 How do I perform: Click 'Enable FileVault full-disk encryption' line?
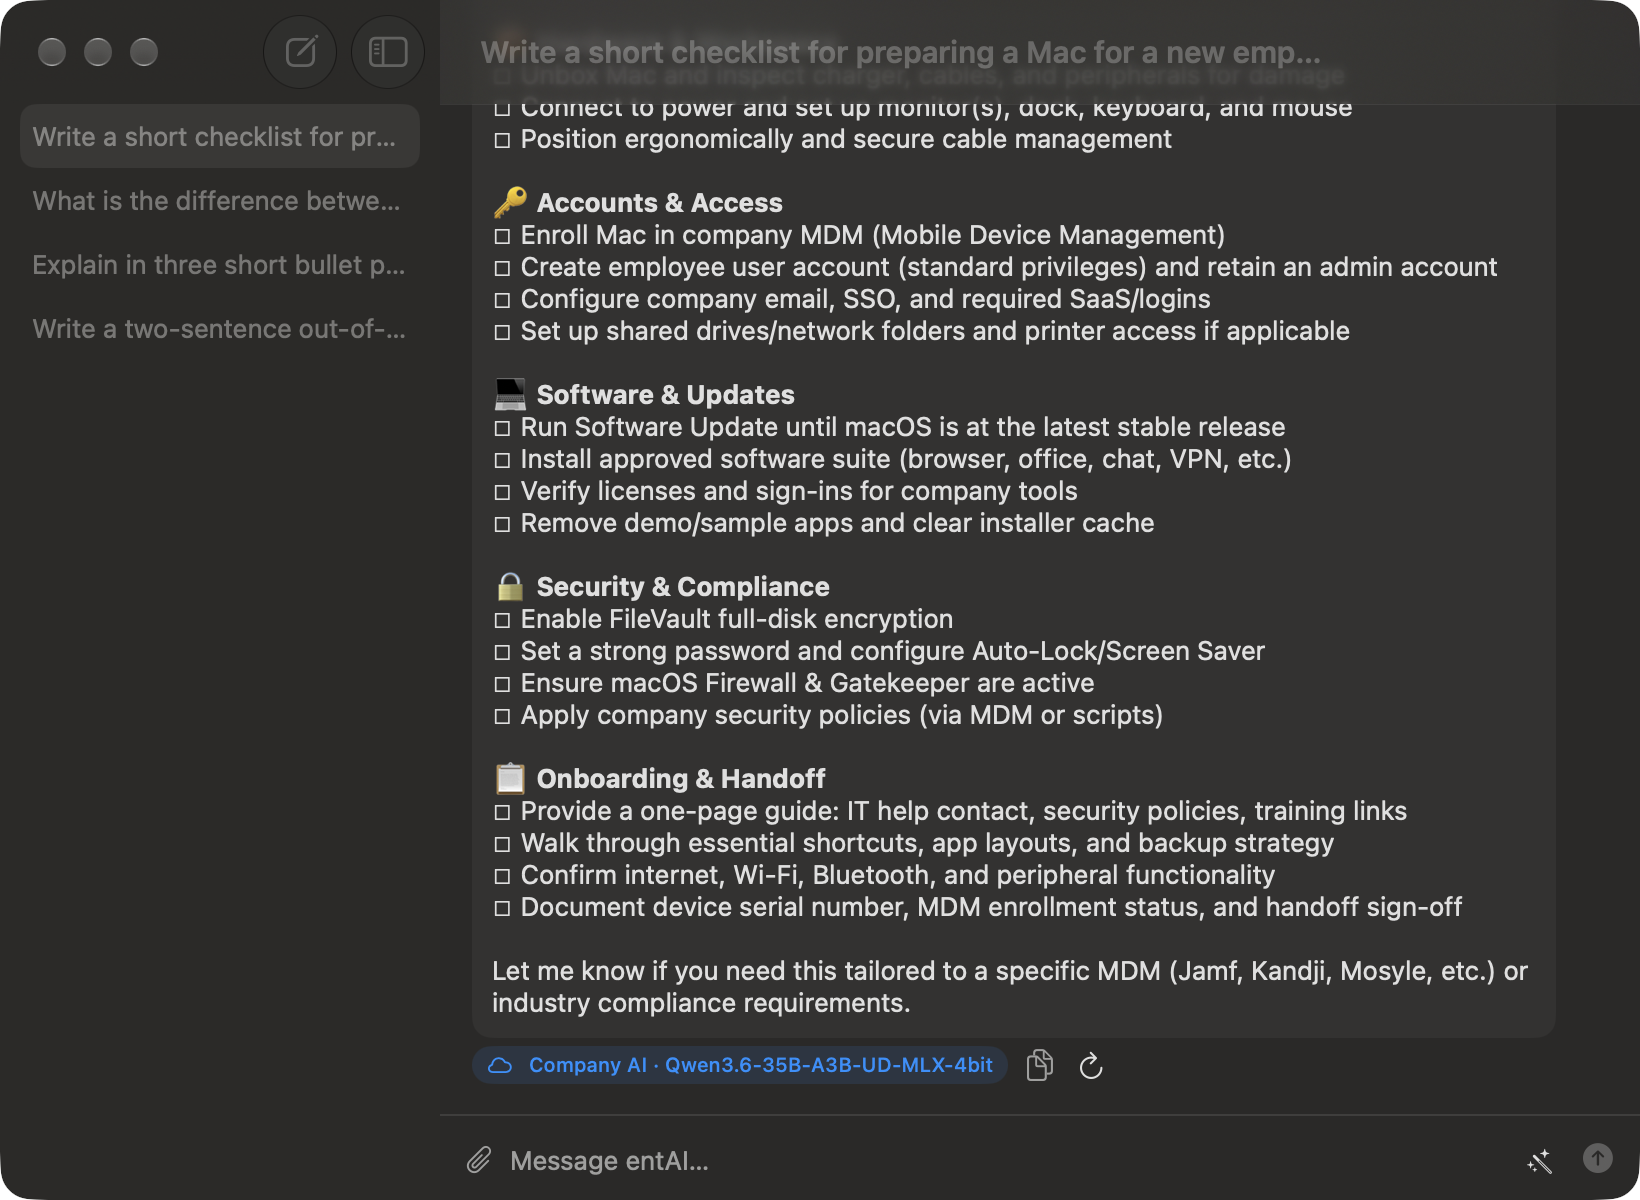724,619
